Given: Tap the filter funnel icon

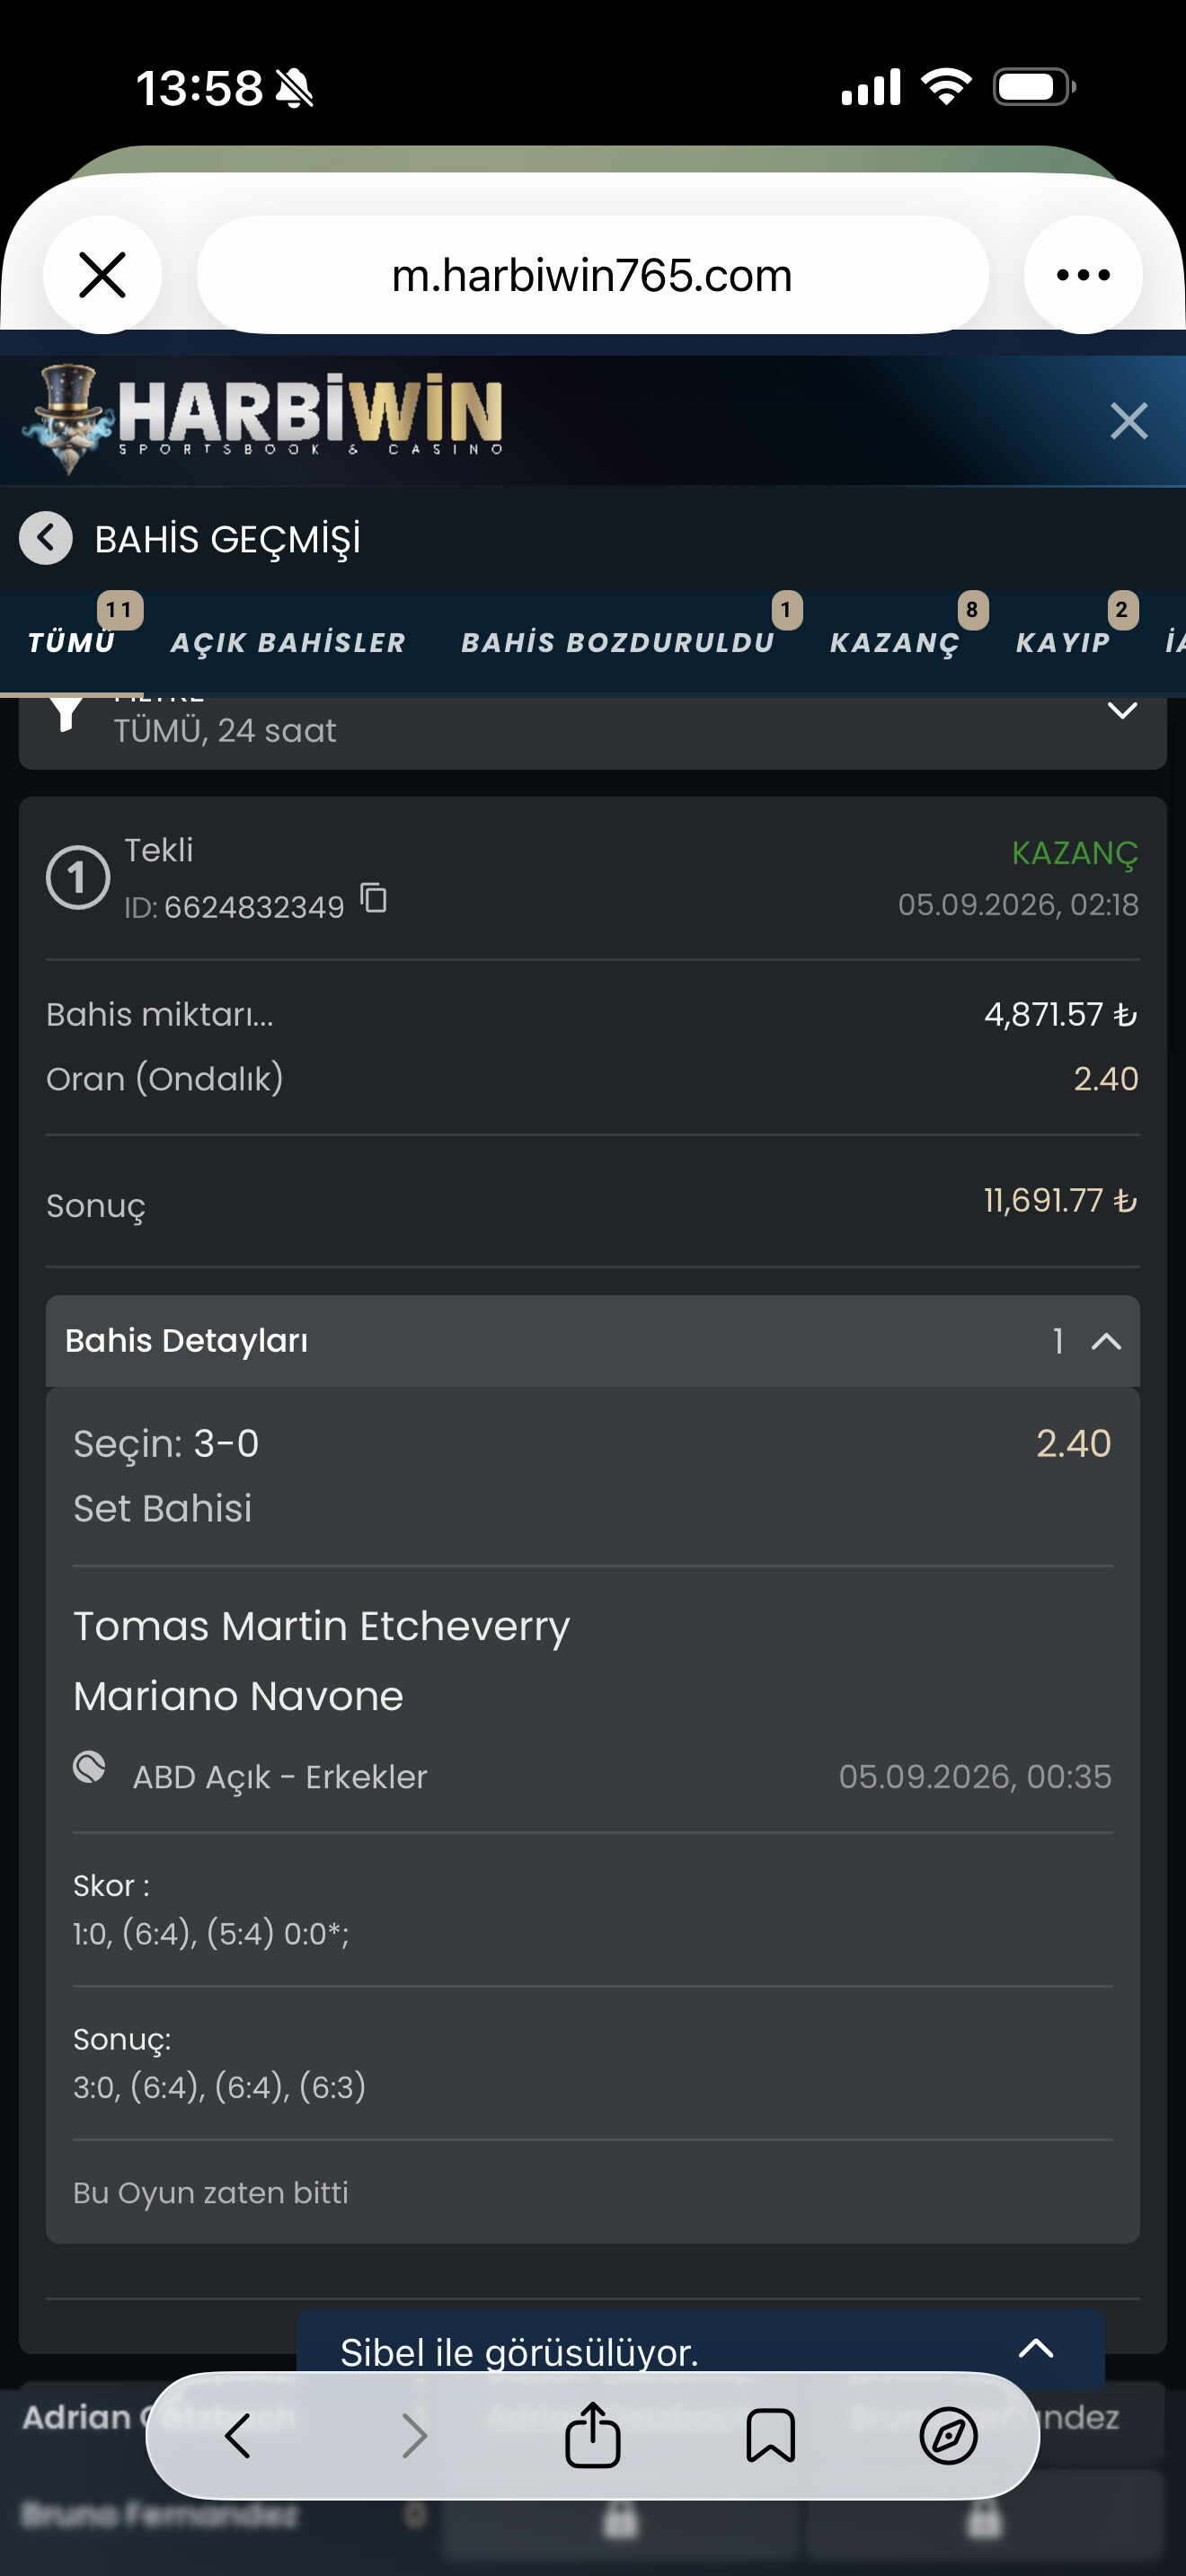Looking at the screenshot, I should click(x=66, y=714).
